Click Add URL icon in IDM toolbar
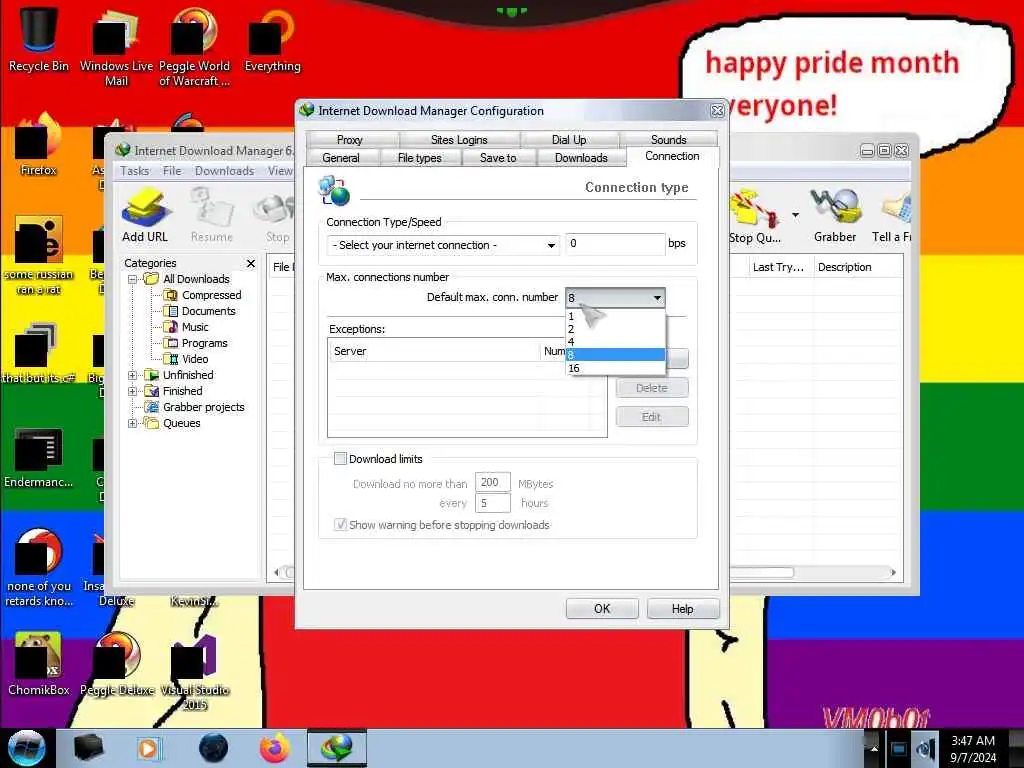Viewport: 1024px width, 768px height. tap(145, 216)
